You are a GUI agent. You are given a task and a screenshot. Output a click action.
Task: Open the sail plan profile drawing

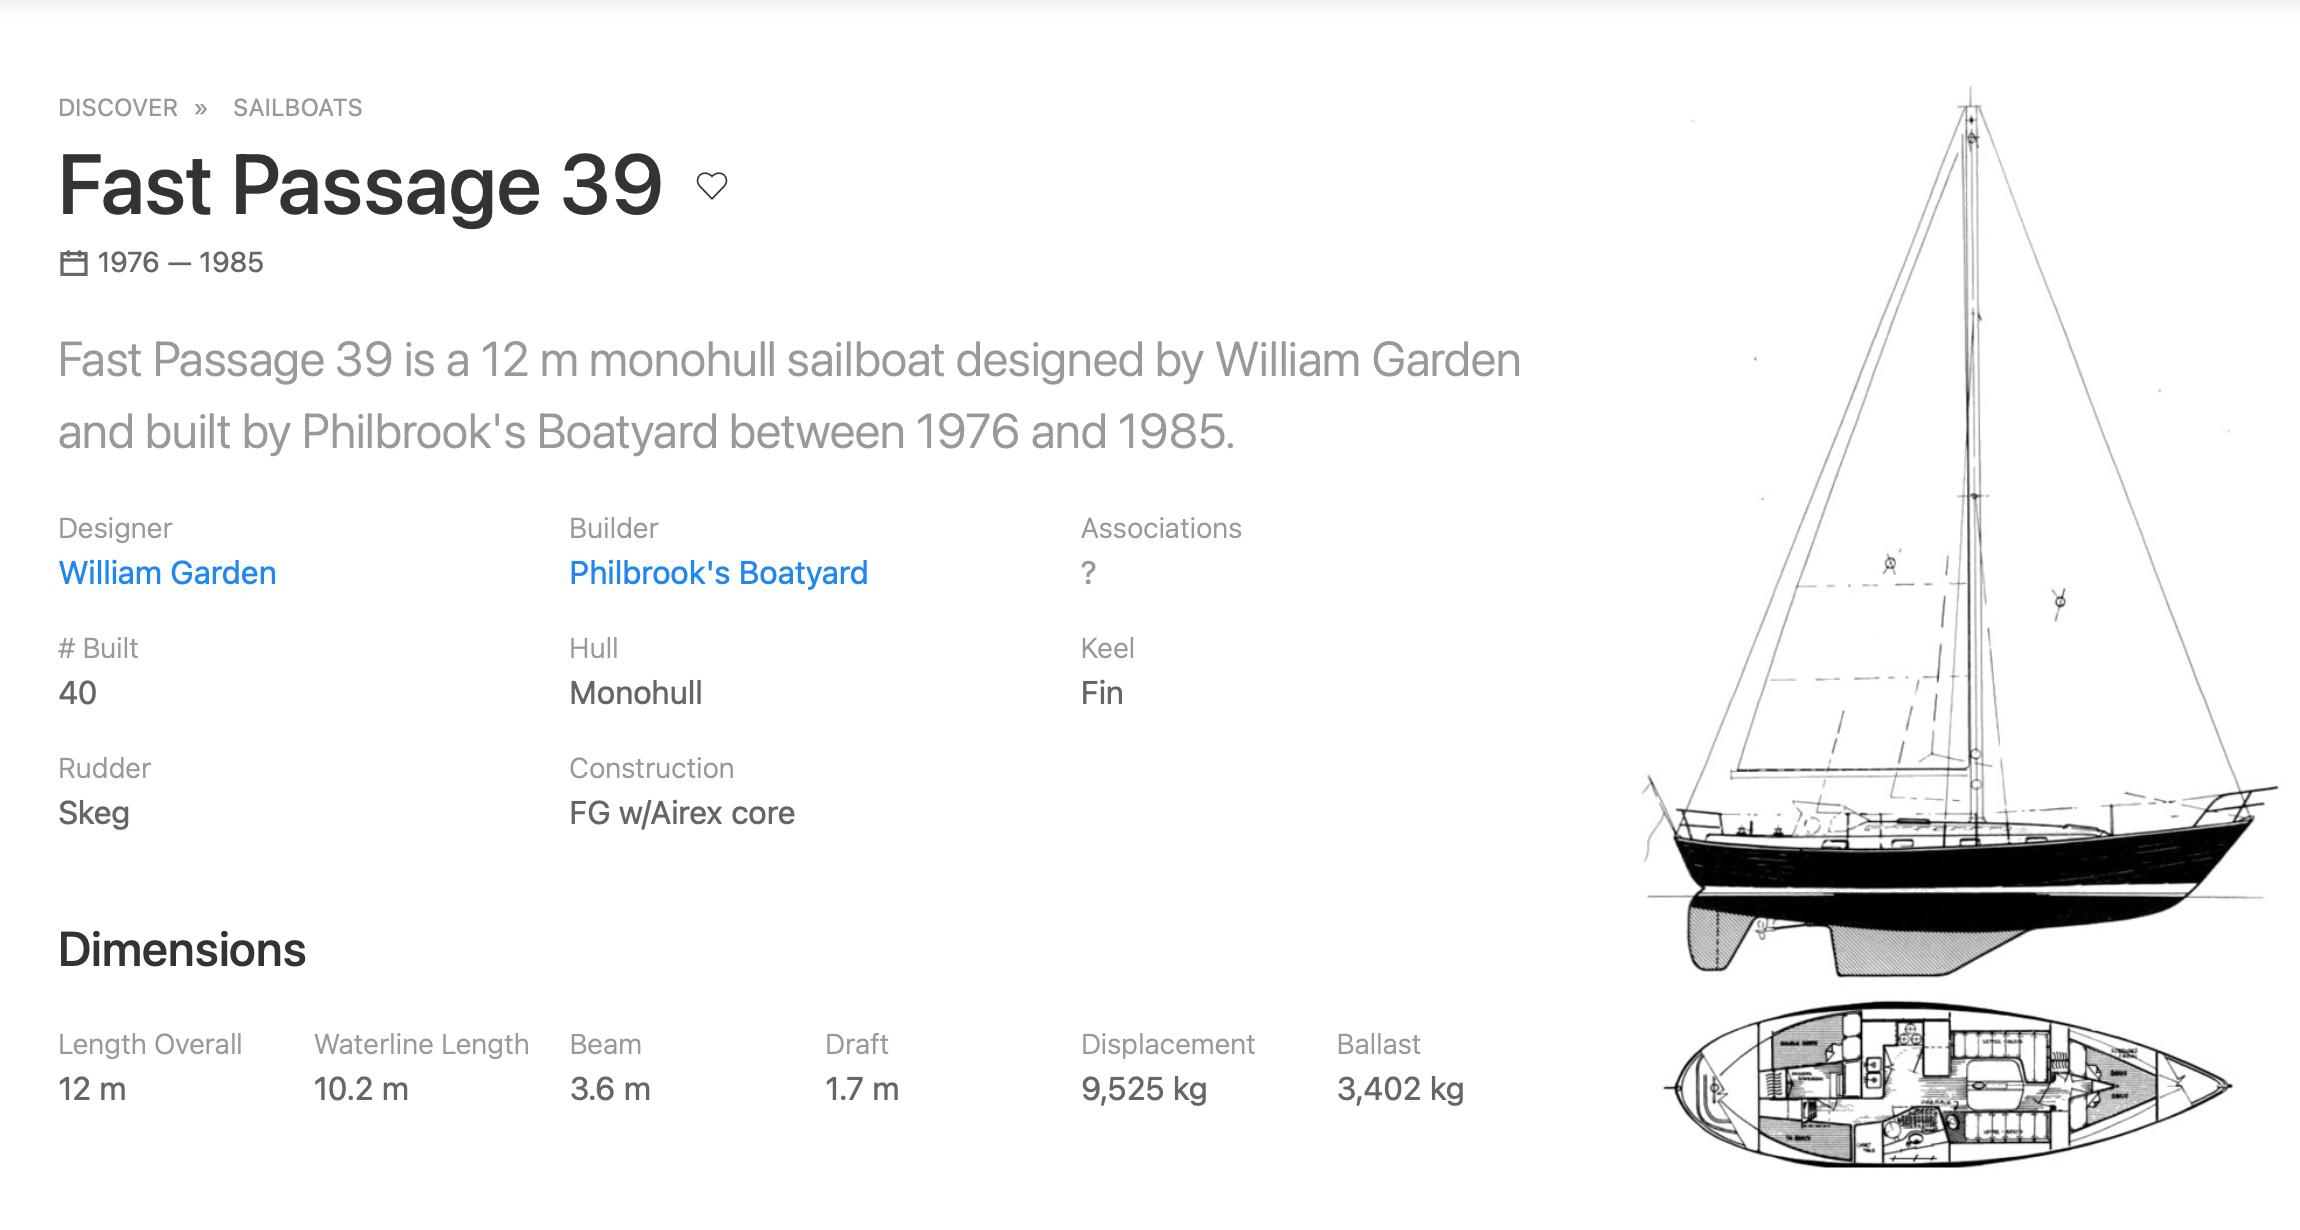[1960, 540]
